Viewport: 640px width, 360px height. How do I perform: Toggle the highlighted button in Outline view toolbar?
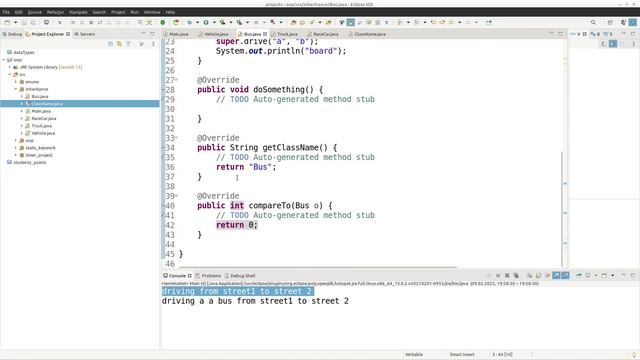[613, 43]
